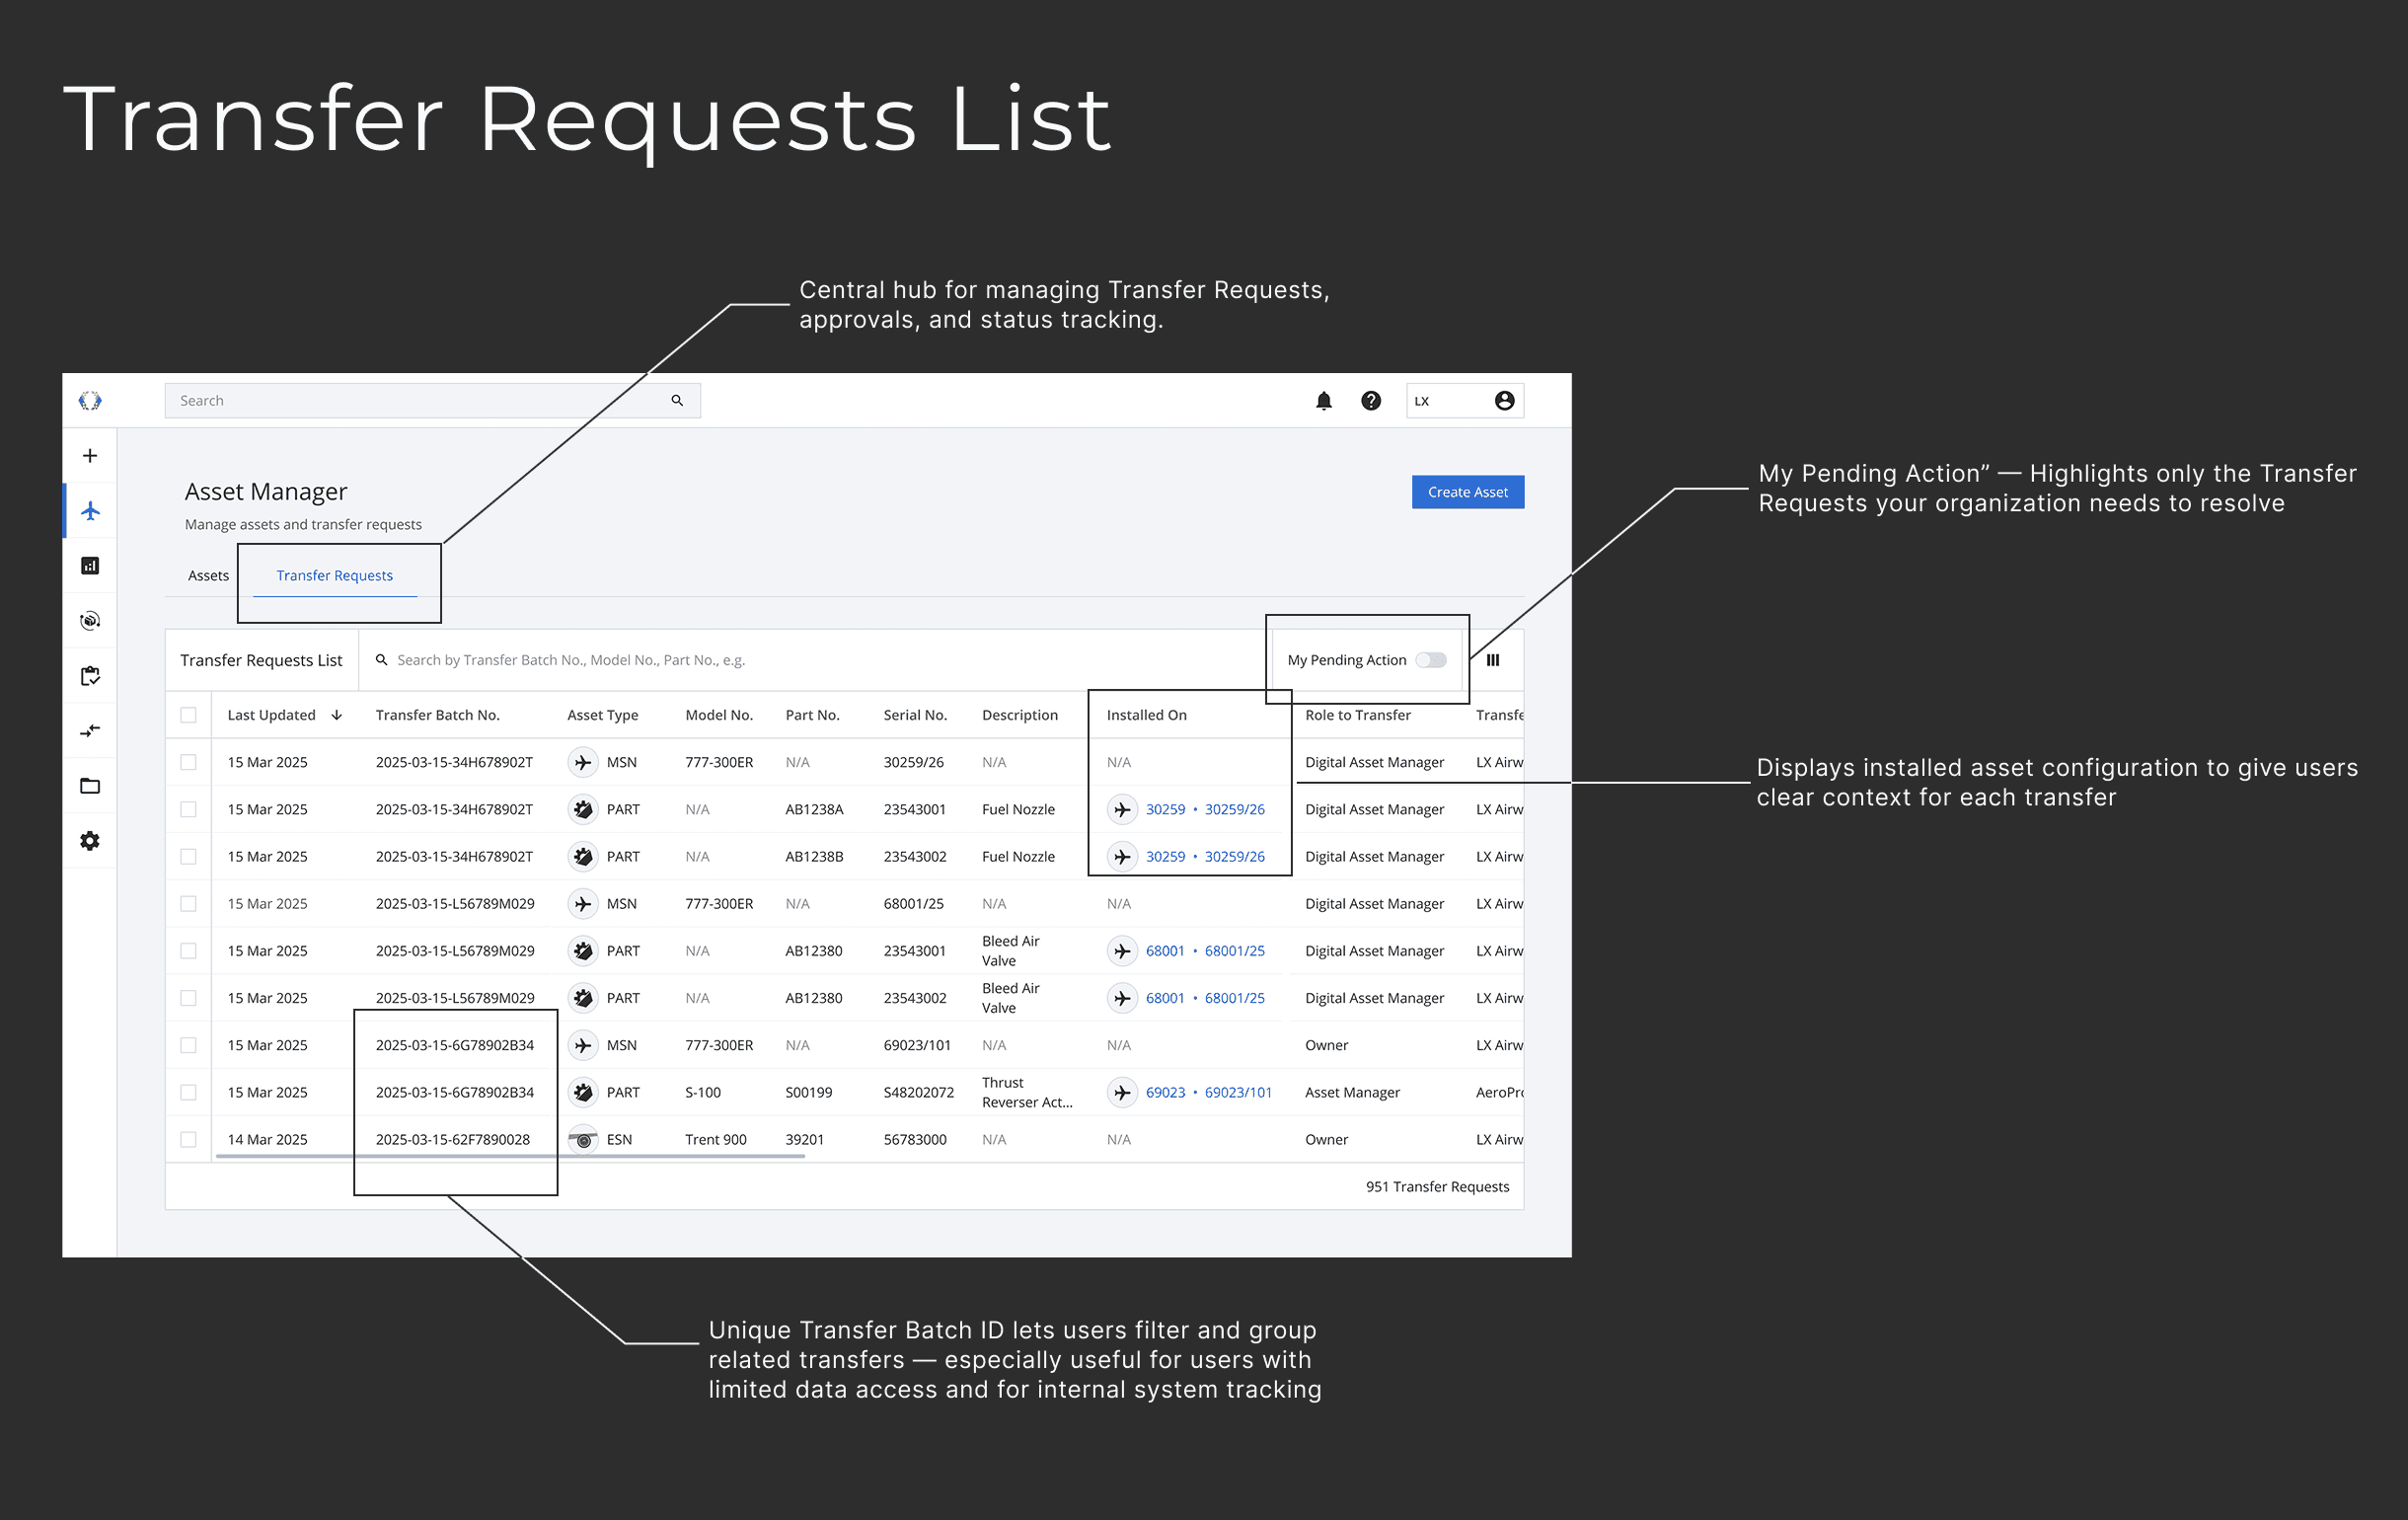Viewport: 2408px width, 1520px height.
Task: Select the Transfer Requests tab
Action: [334, 576]
